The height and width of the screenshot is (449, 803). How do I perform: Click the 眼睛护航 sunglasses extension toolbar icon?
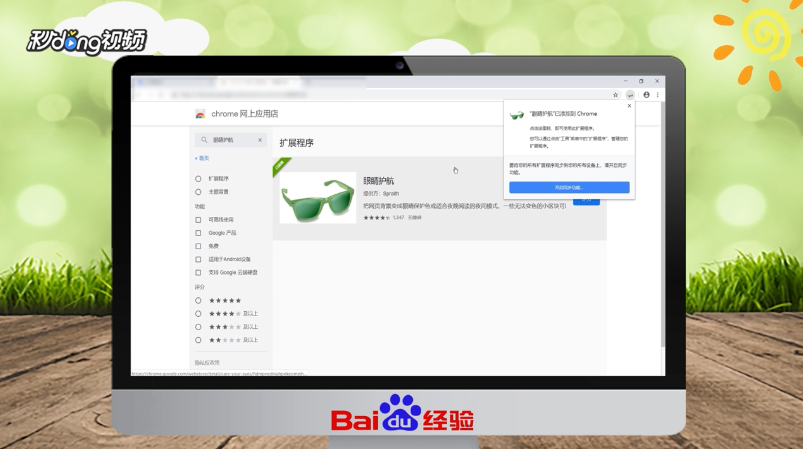pyautogui.click(x=630, y=95)
